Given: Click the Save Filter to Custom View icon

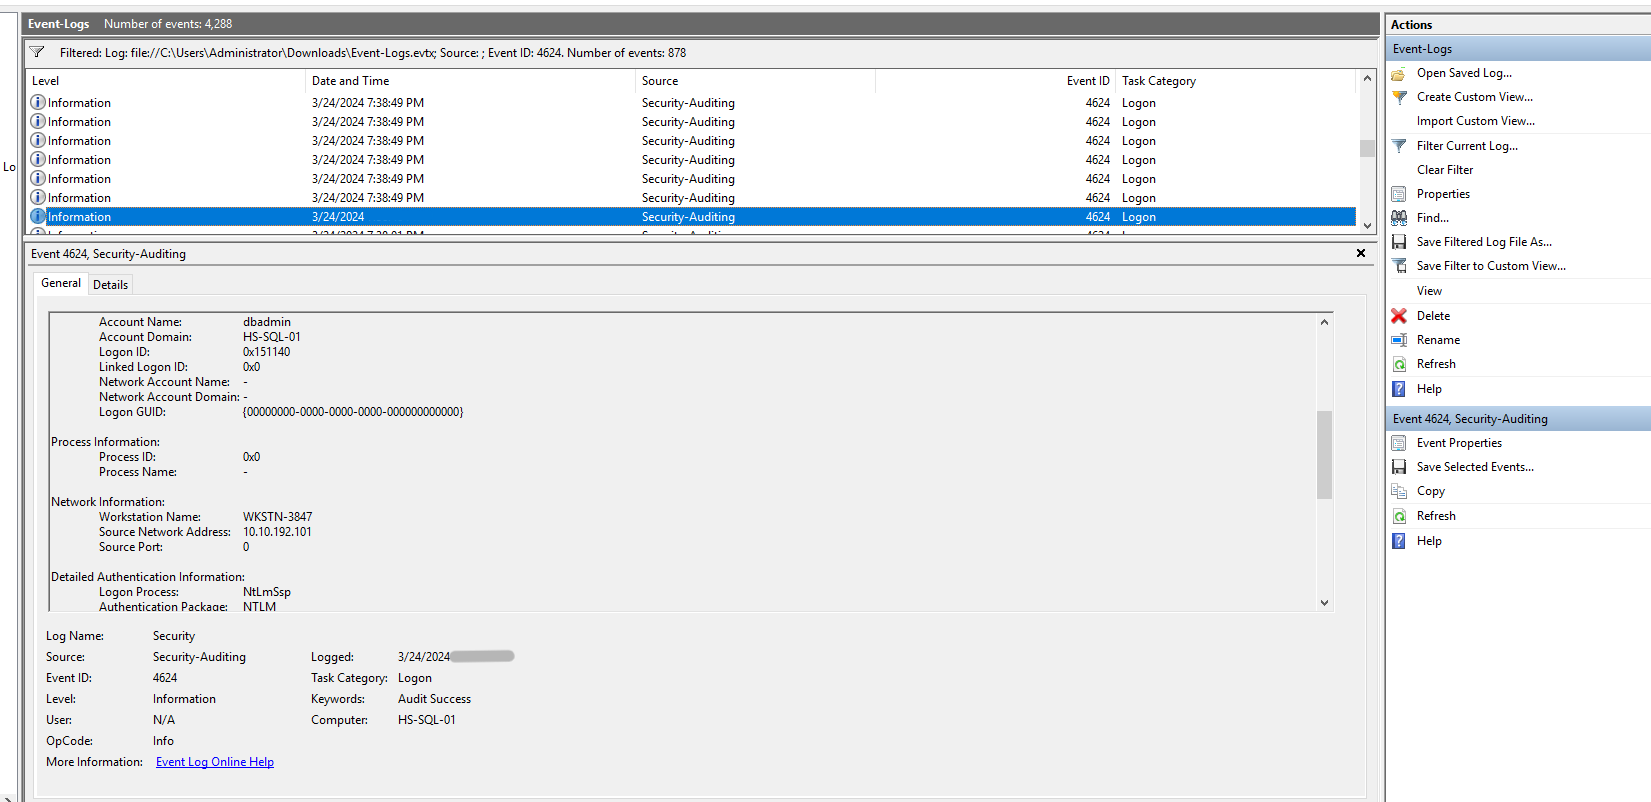Looking at the screenshot, I should pos(1399,266).
